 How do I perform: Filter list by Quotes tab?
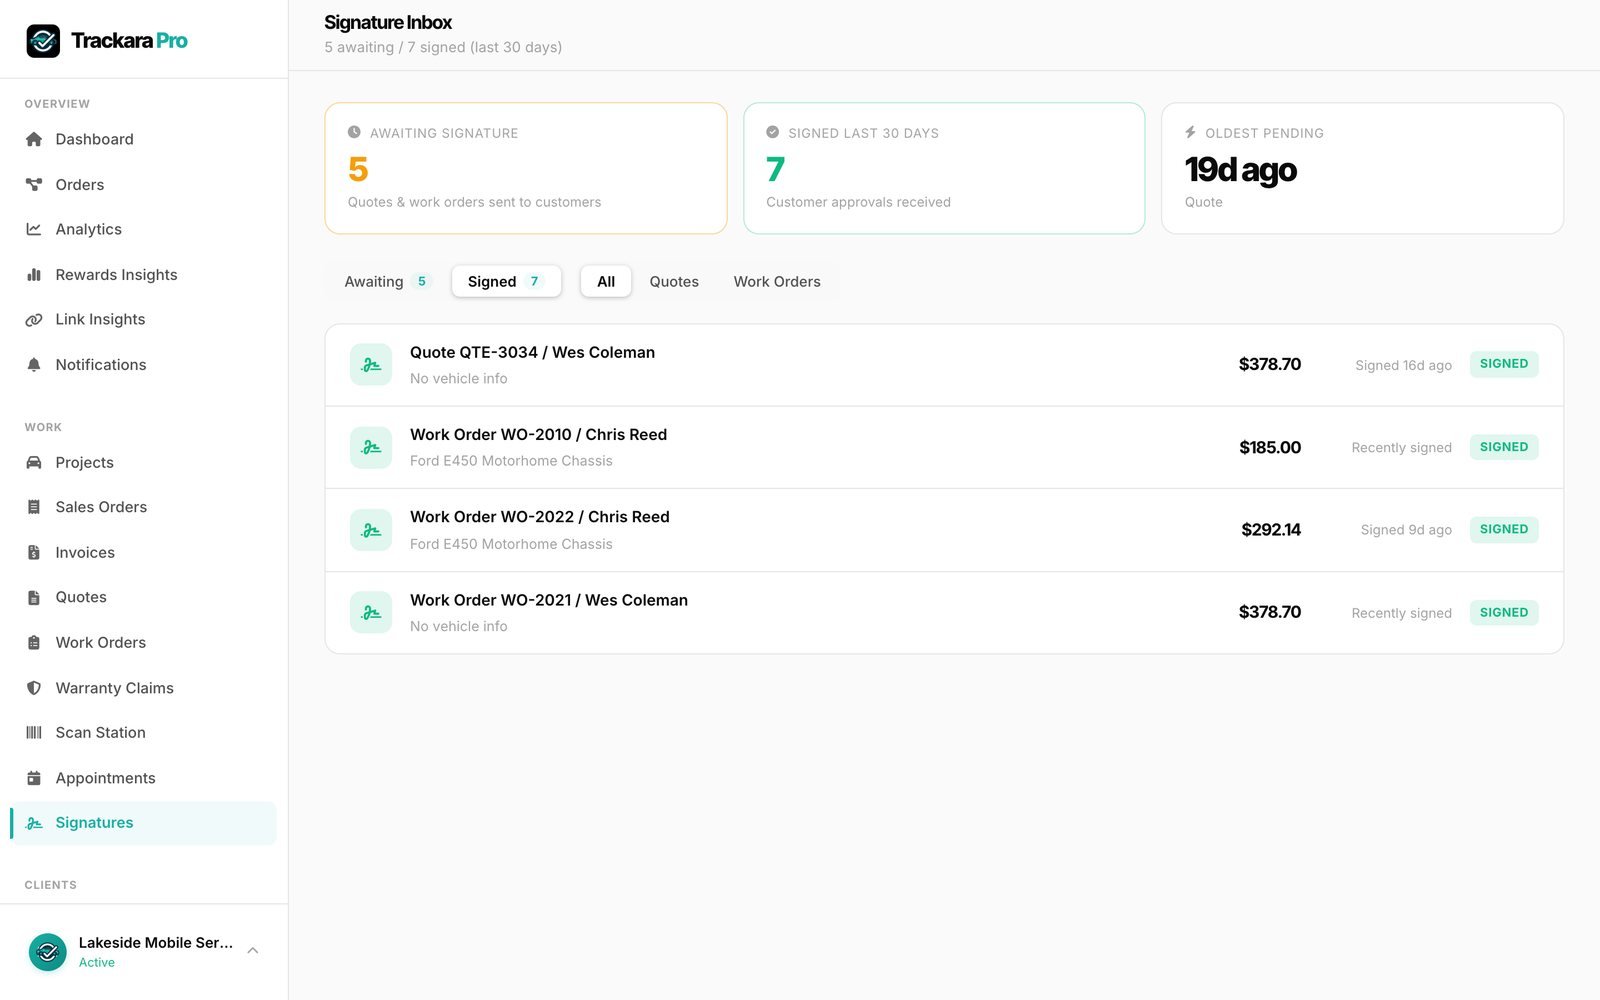point(674,282)
